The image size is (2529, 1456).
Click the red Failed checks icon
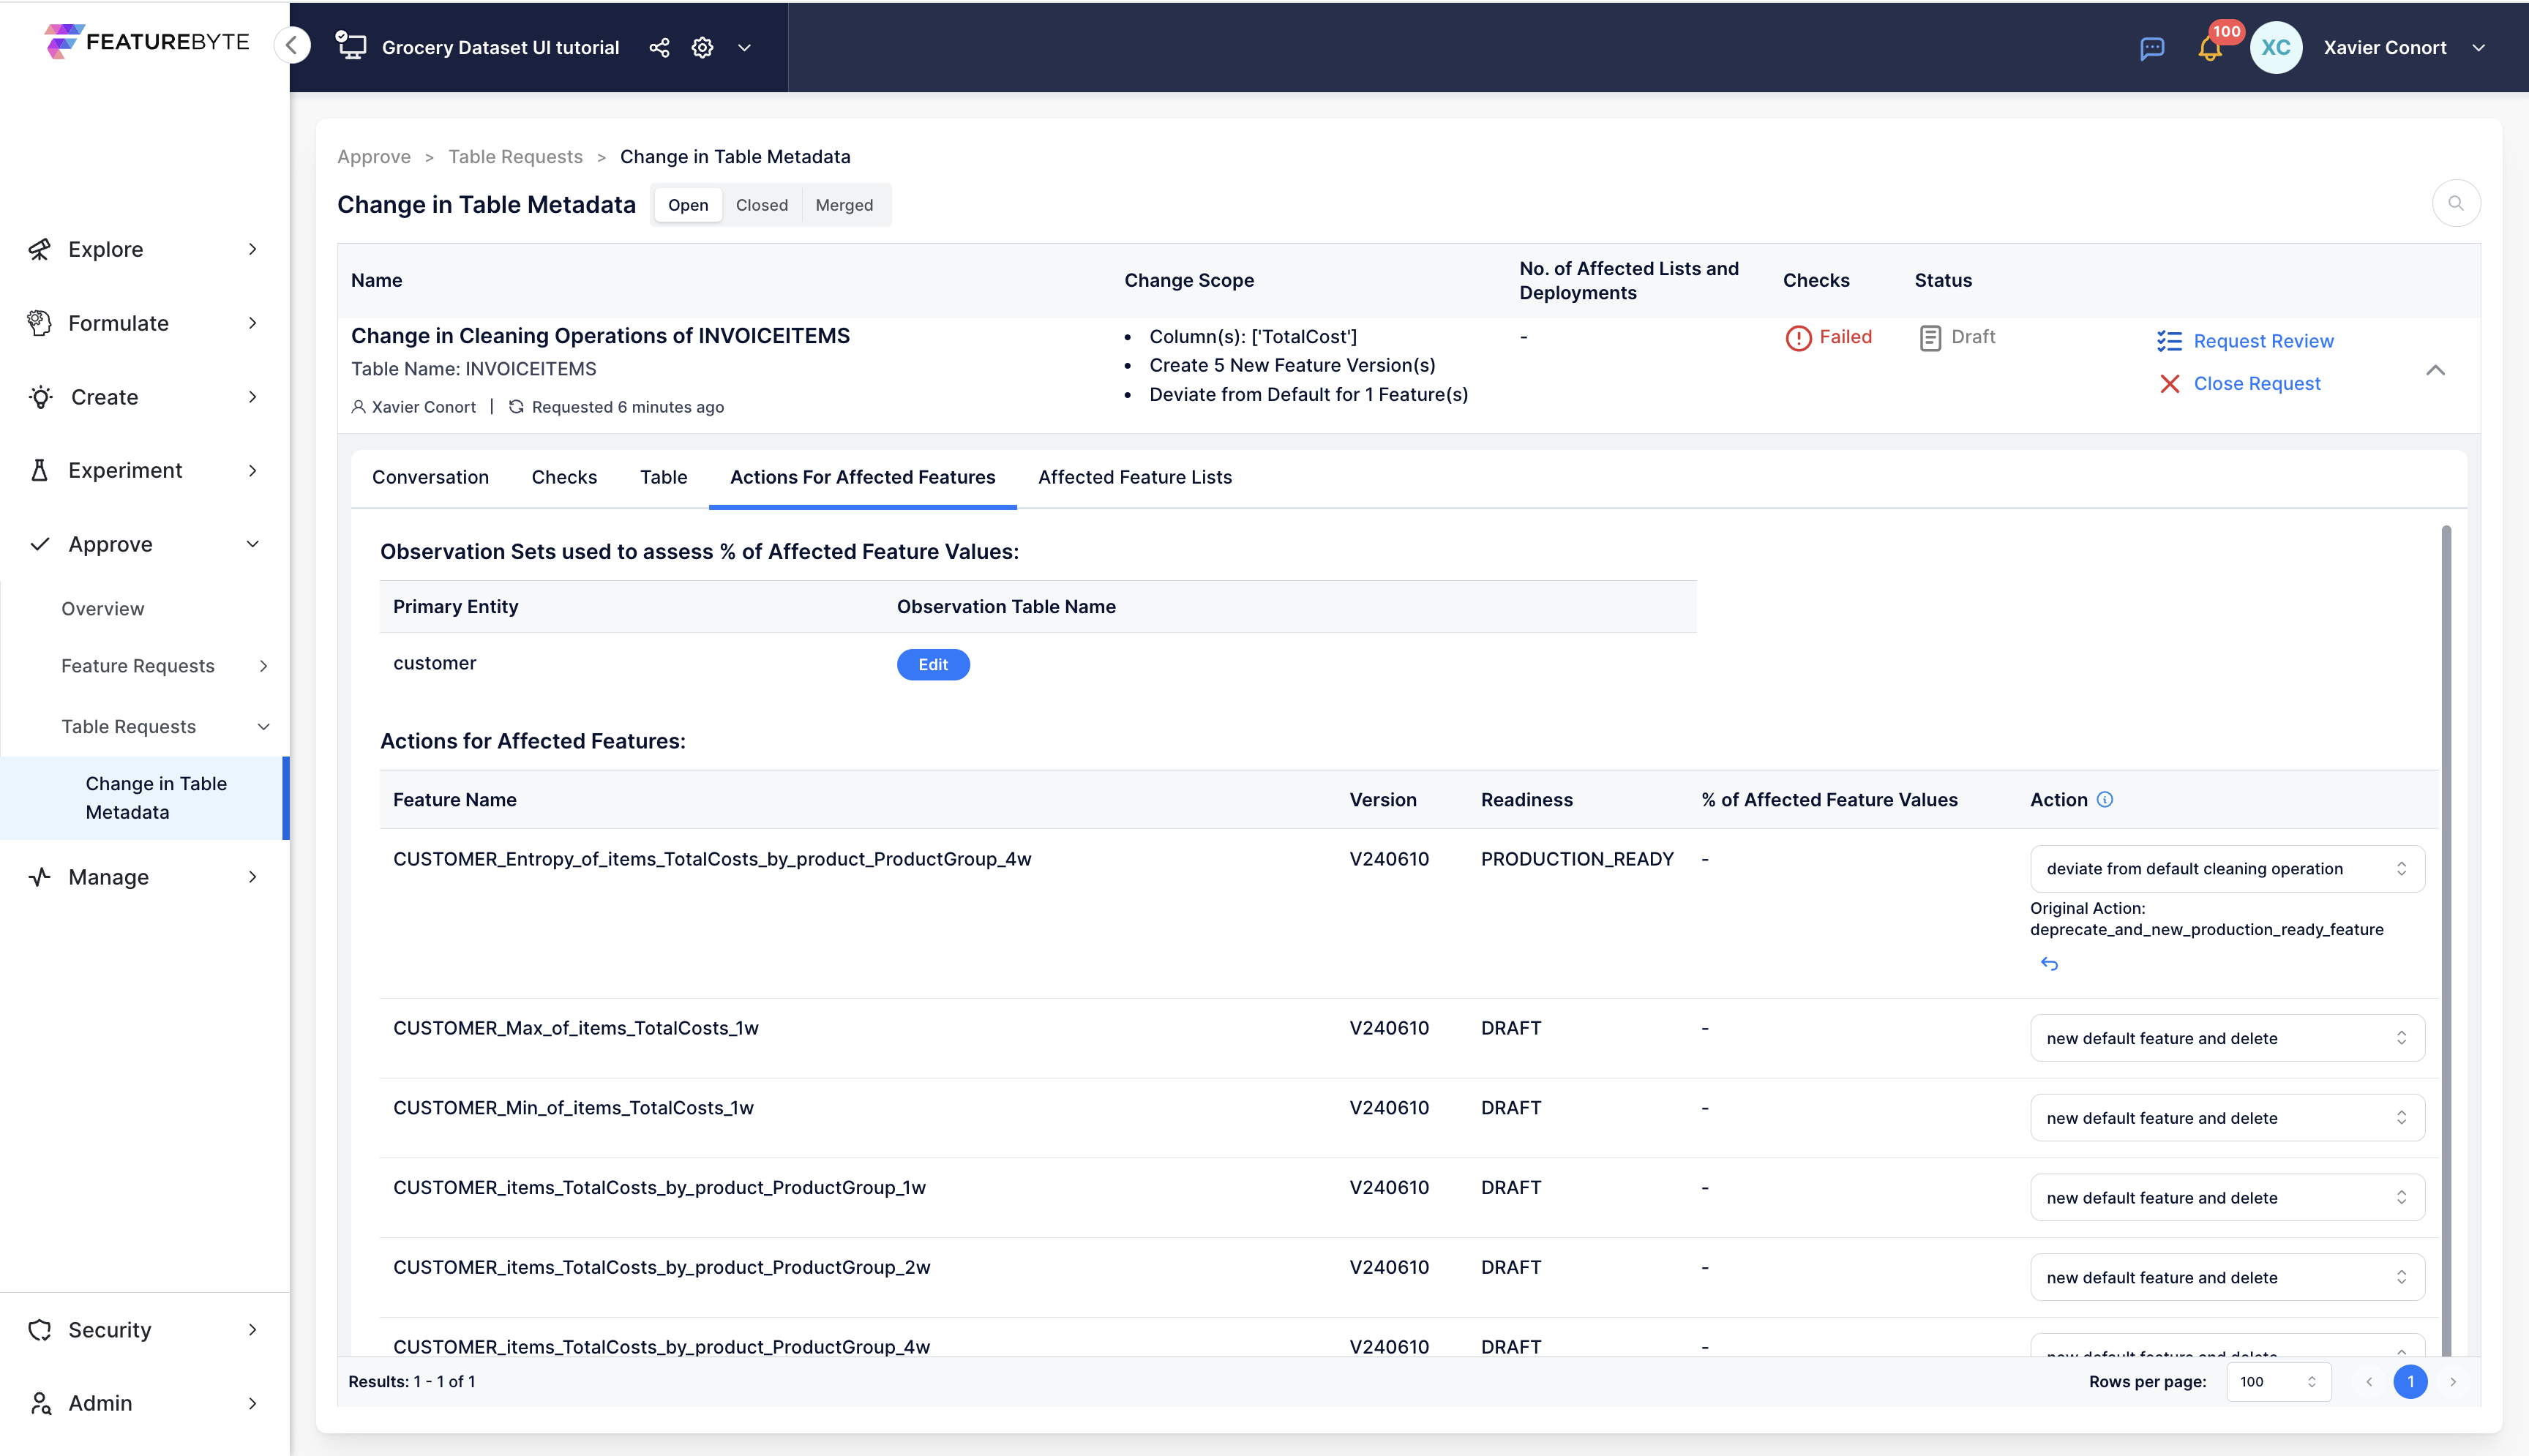tap(1798, 338)
